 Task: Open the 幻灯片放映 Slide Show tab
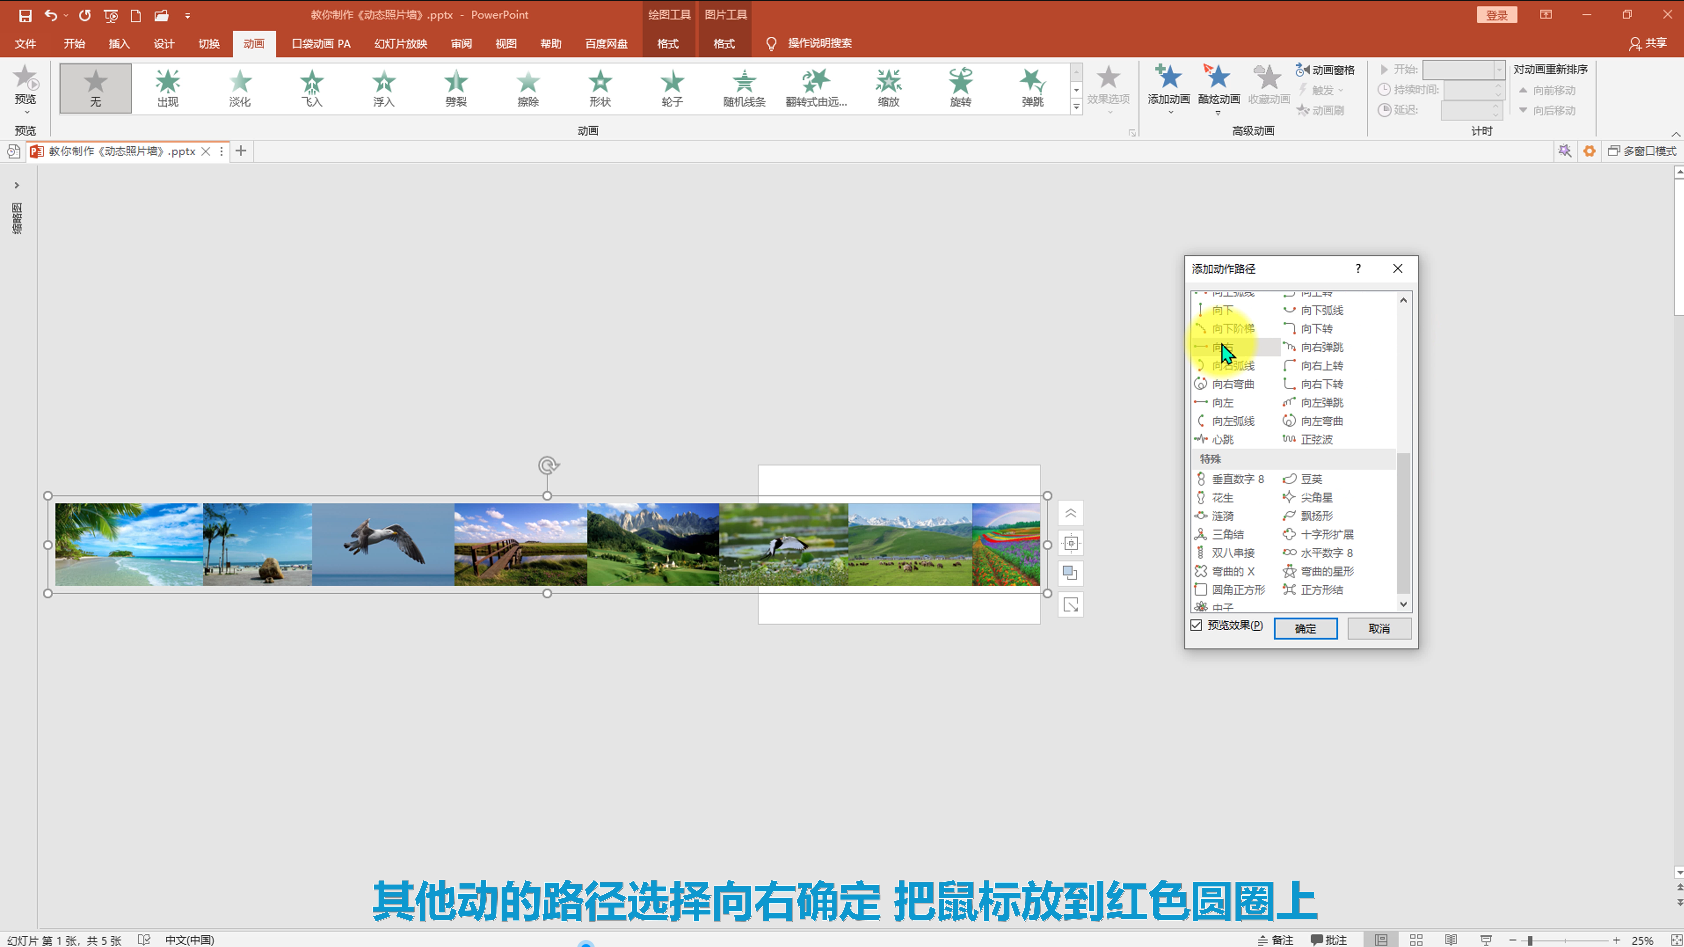point(400,44)
